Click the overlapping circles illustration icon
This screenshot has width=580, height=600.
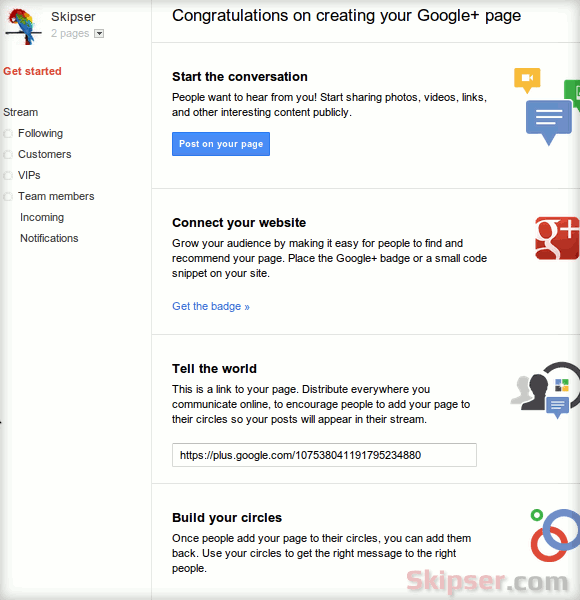click(x=556, y=535)
